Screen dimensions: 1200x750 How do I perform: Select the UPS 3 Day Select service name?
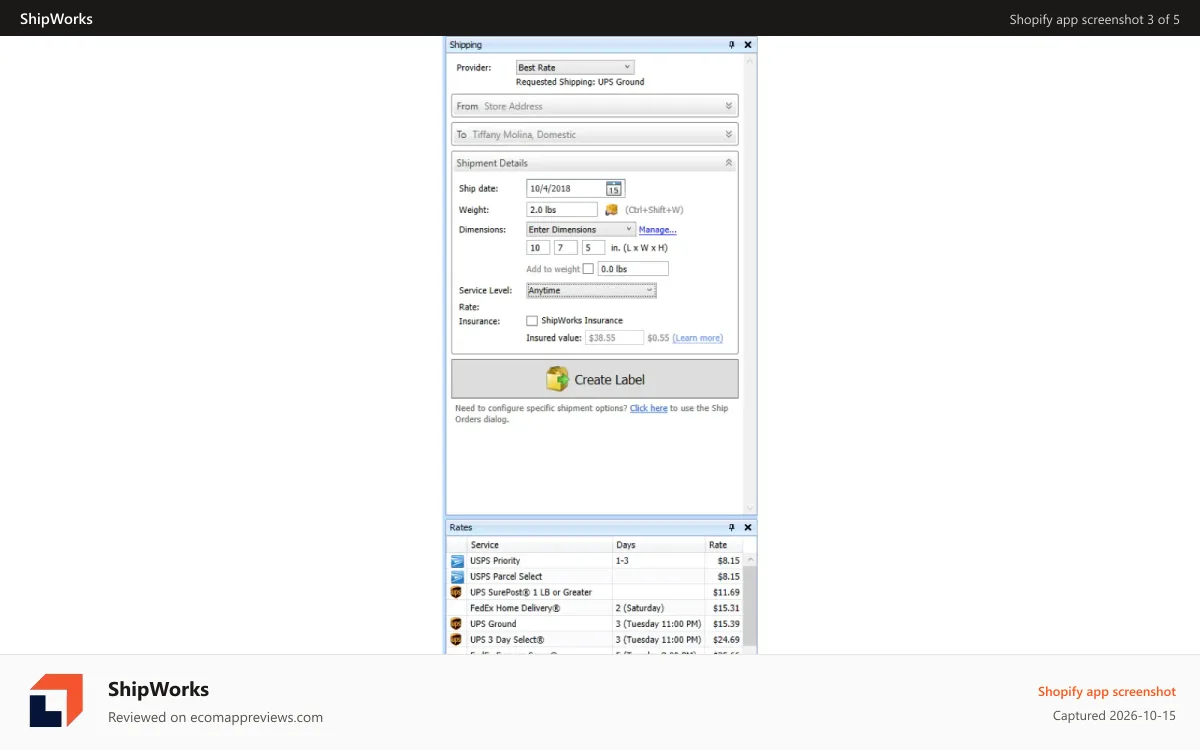(507, 640)
